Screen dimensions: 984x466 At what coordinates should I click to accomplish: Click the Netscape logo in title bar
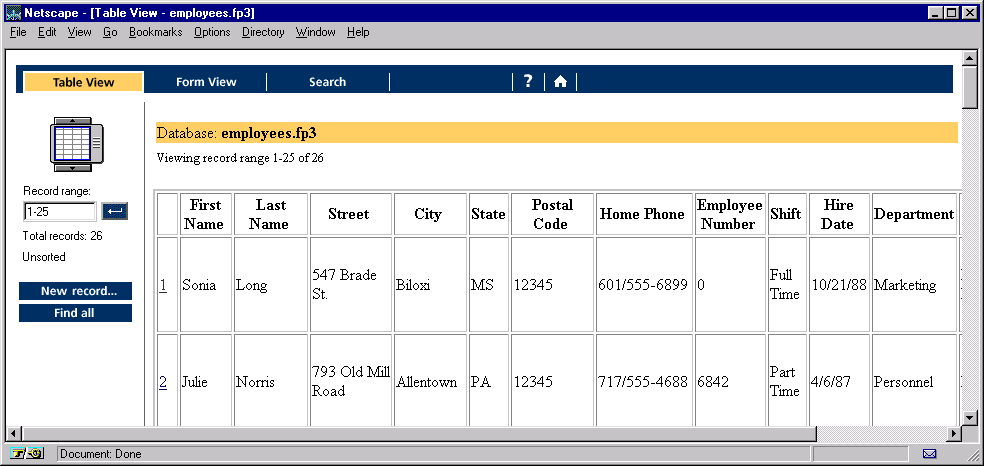click(13, 13)
